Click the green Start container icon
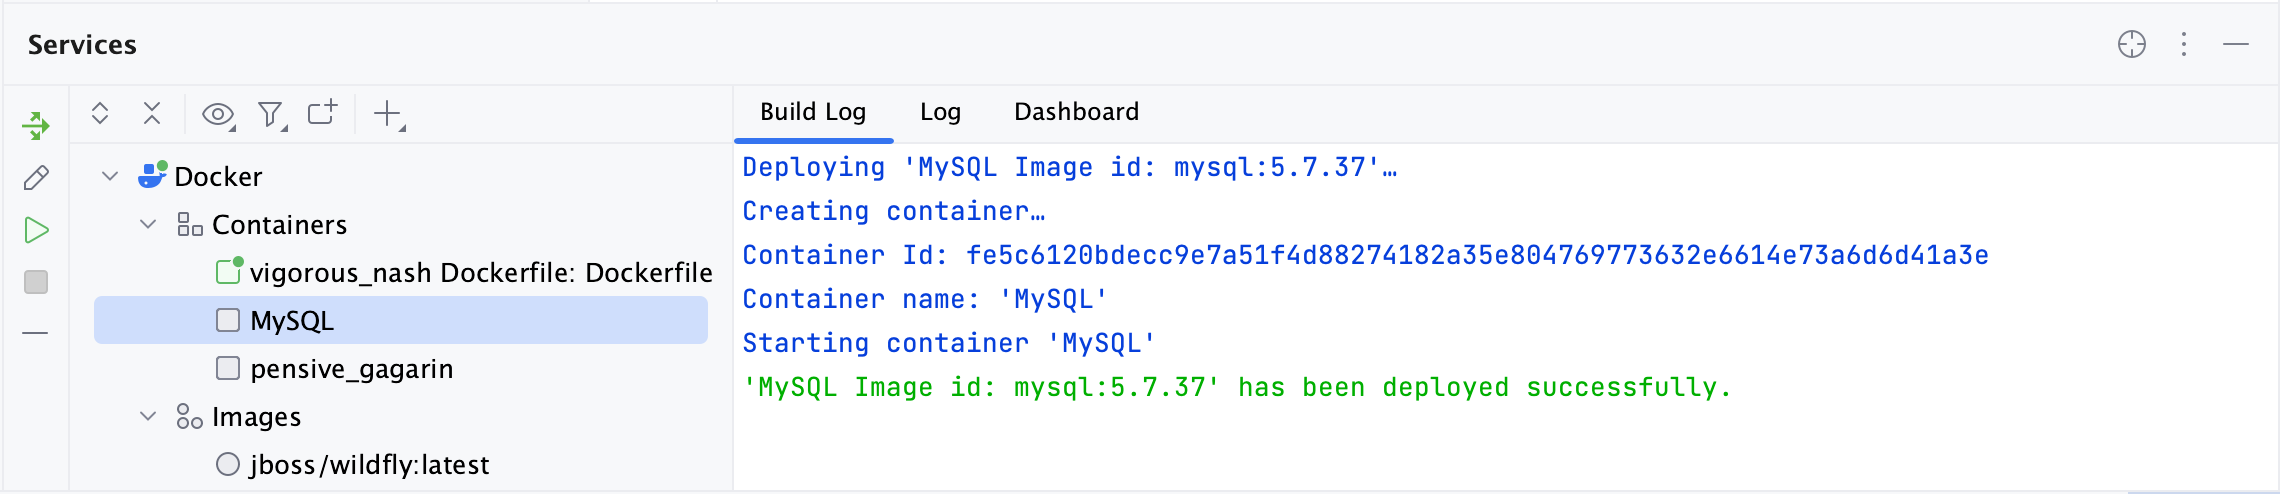Screen dimensions: 2280x494 click(x=36, y=230)
